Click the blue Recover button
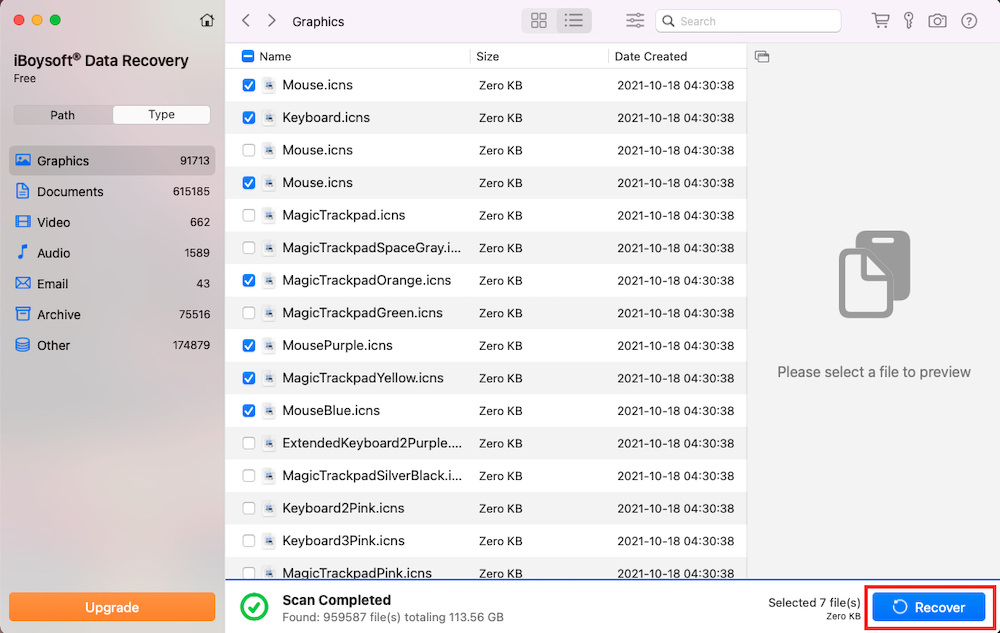The width and height of the screenshot is (1000, 633). pos(929,607)
